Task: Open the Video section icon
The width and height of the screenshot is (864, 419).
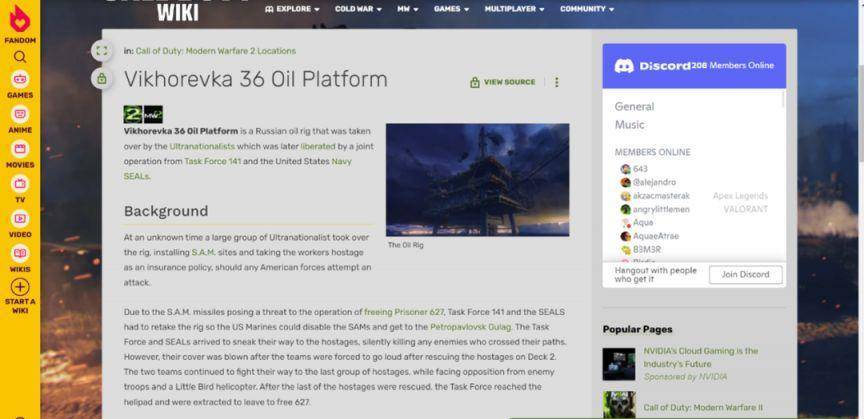Action: pyautogui.click(x=19, y=219)
